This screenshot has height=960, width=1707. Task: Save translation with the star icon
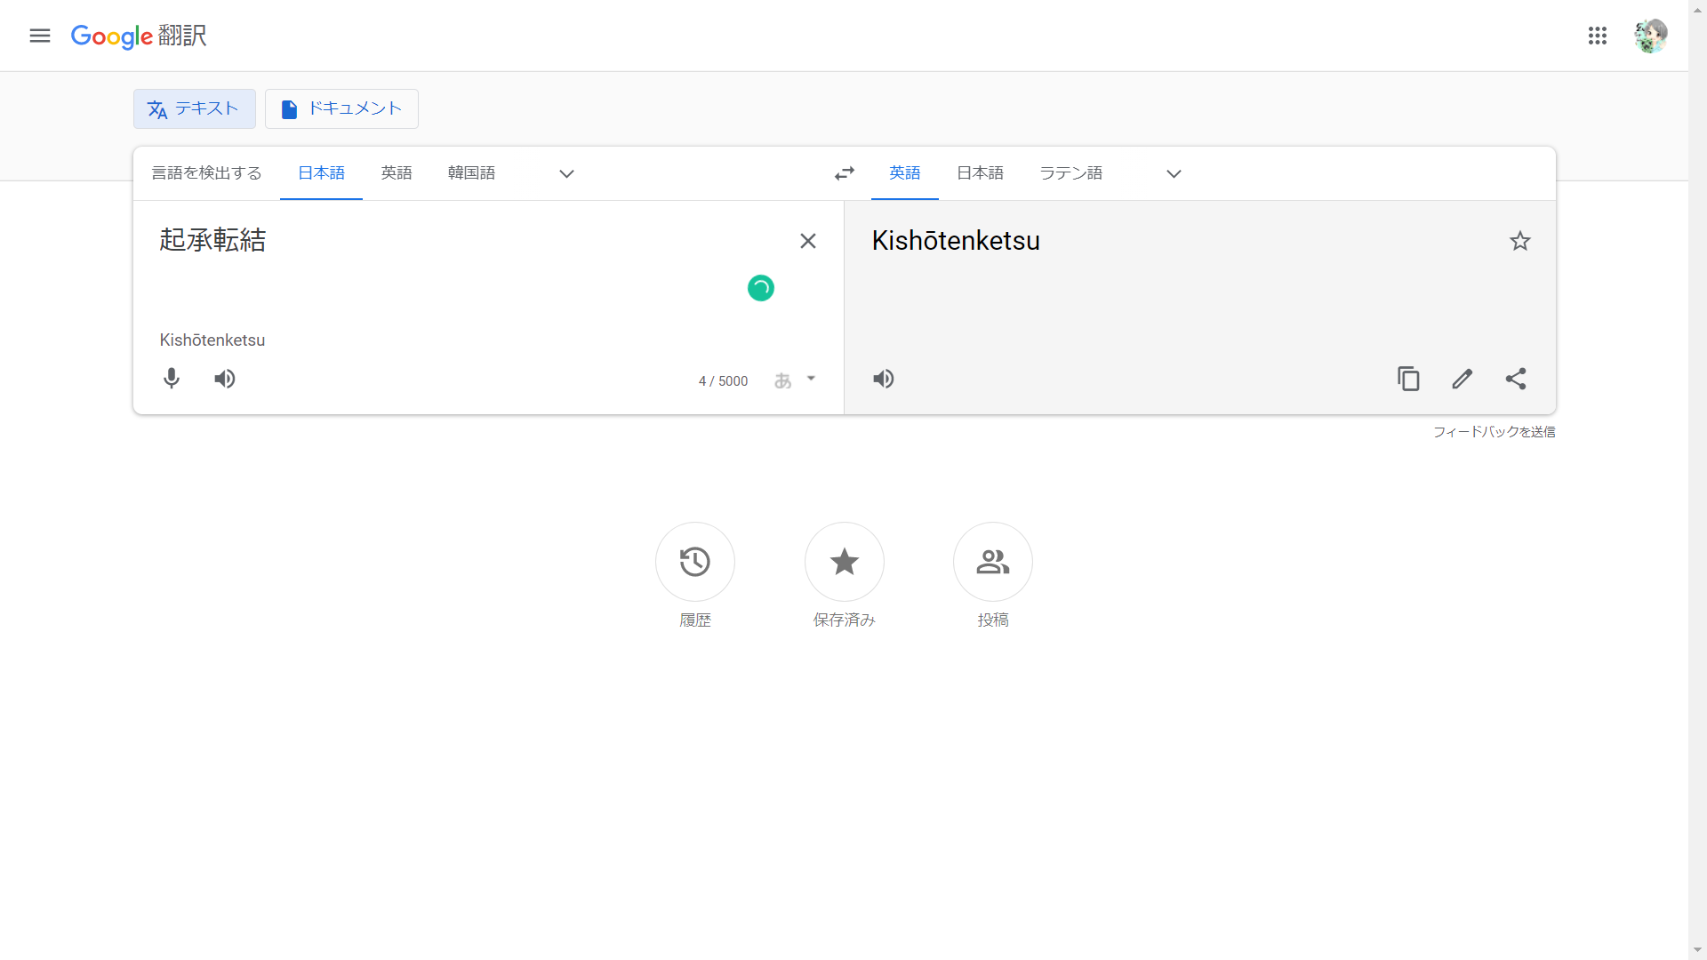(1519, 241)
